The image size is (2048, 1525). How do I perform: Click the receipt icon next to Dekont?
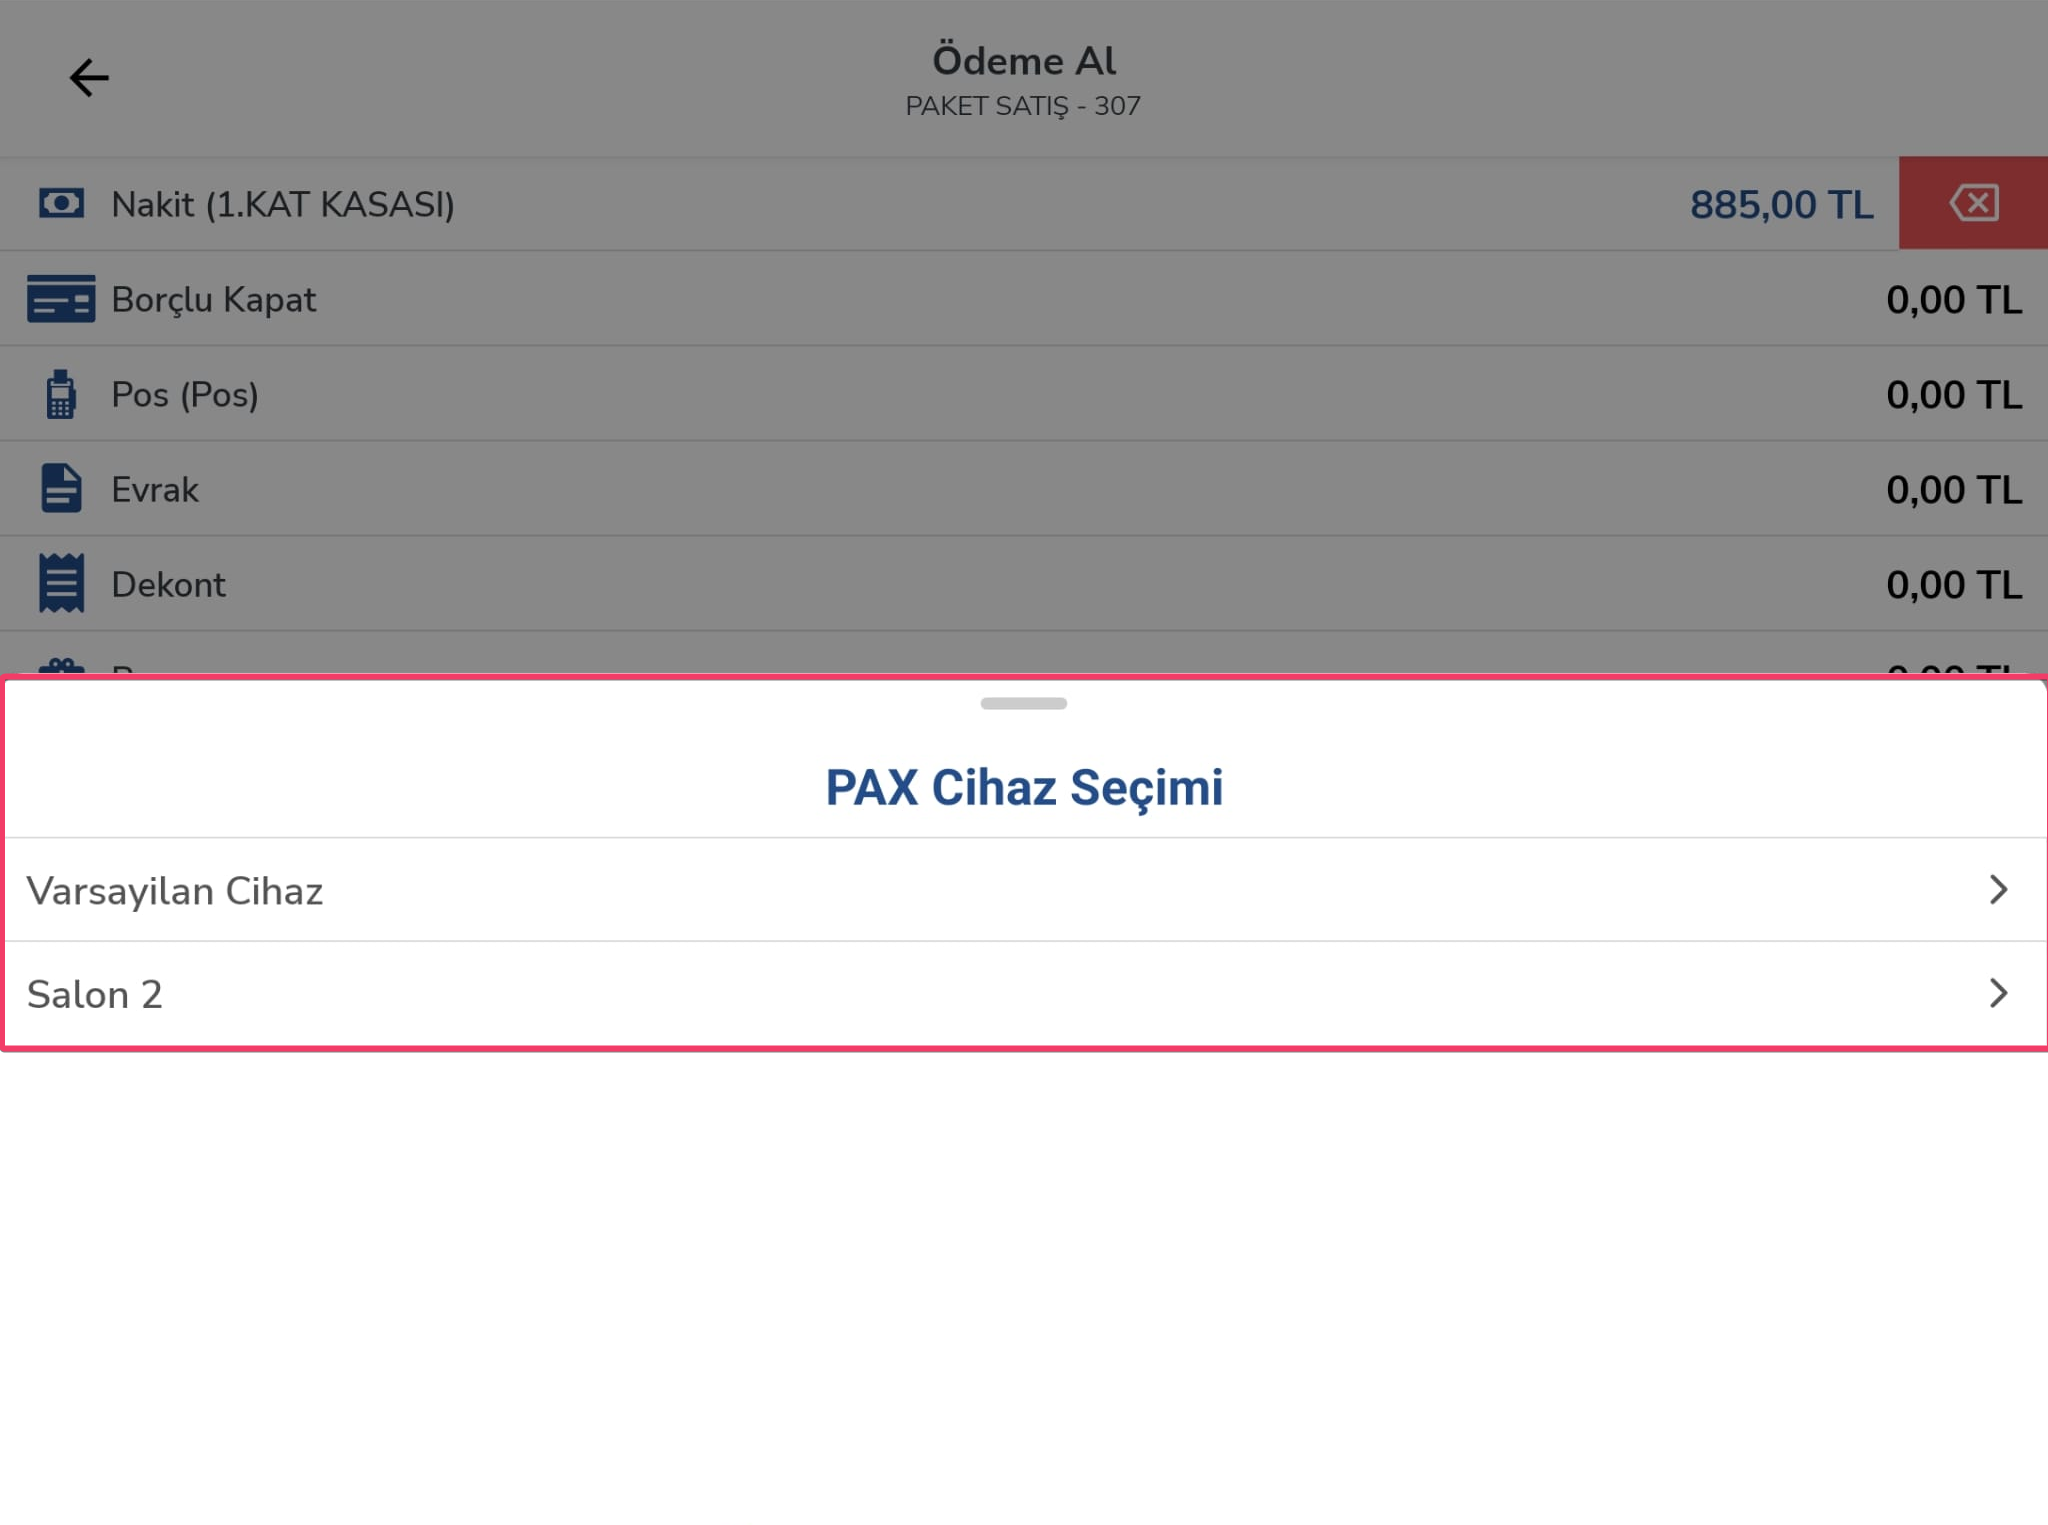(61, 583)
